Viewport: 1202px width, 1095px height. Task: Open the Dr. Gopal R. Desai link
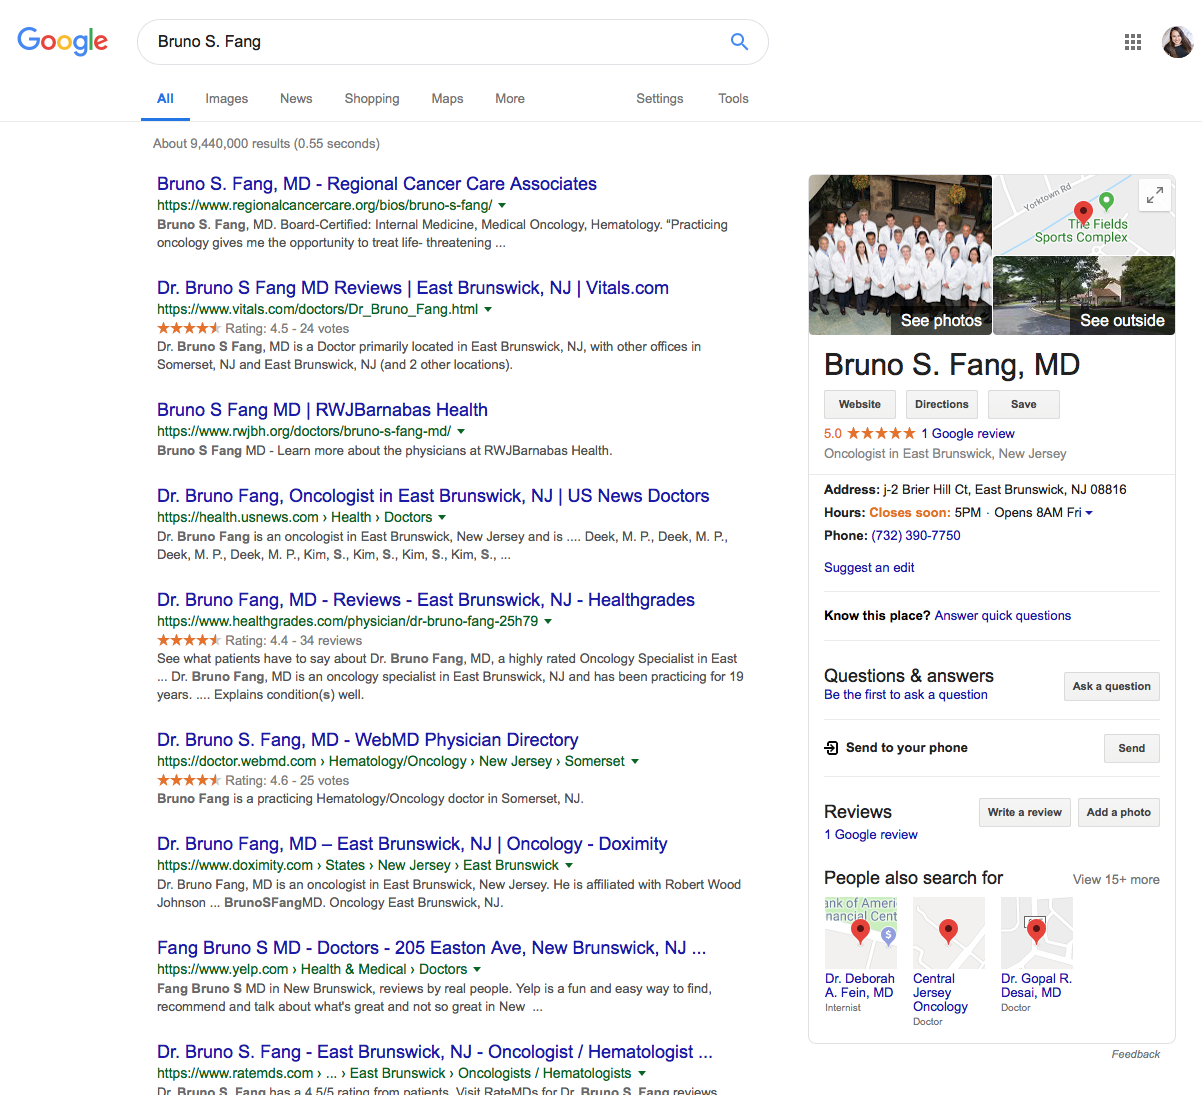coord(1036,986)
